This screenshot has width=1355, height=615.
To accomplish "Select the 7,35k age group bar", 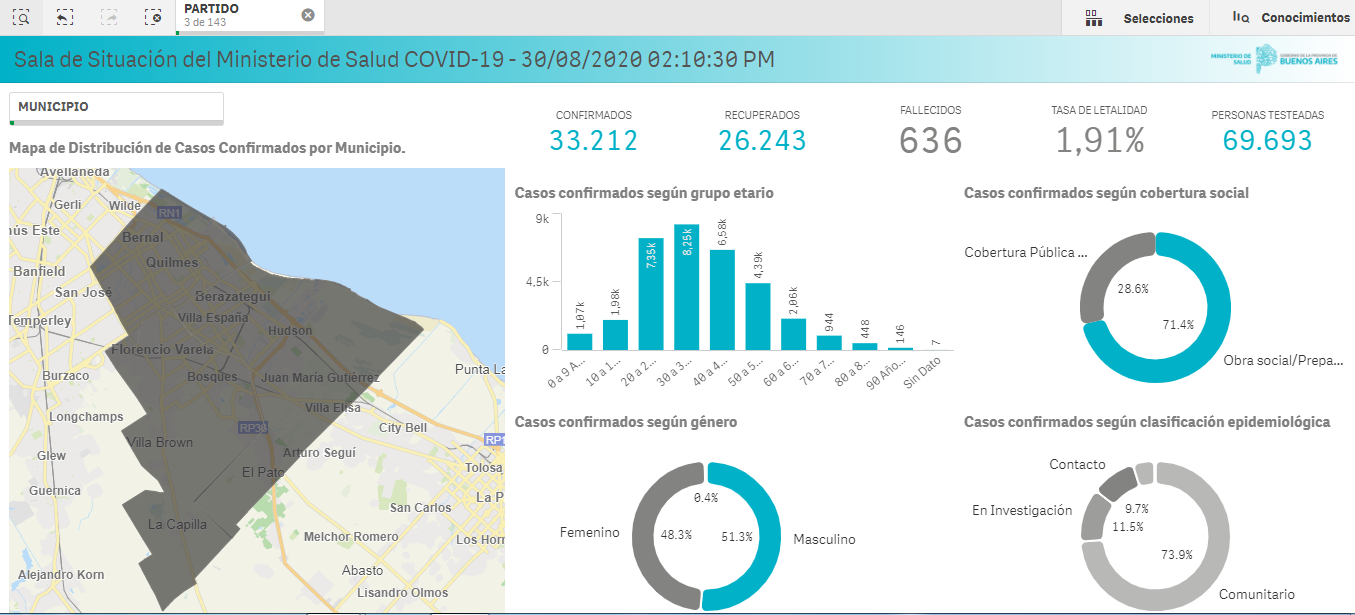I will 651,294.
